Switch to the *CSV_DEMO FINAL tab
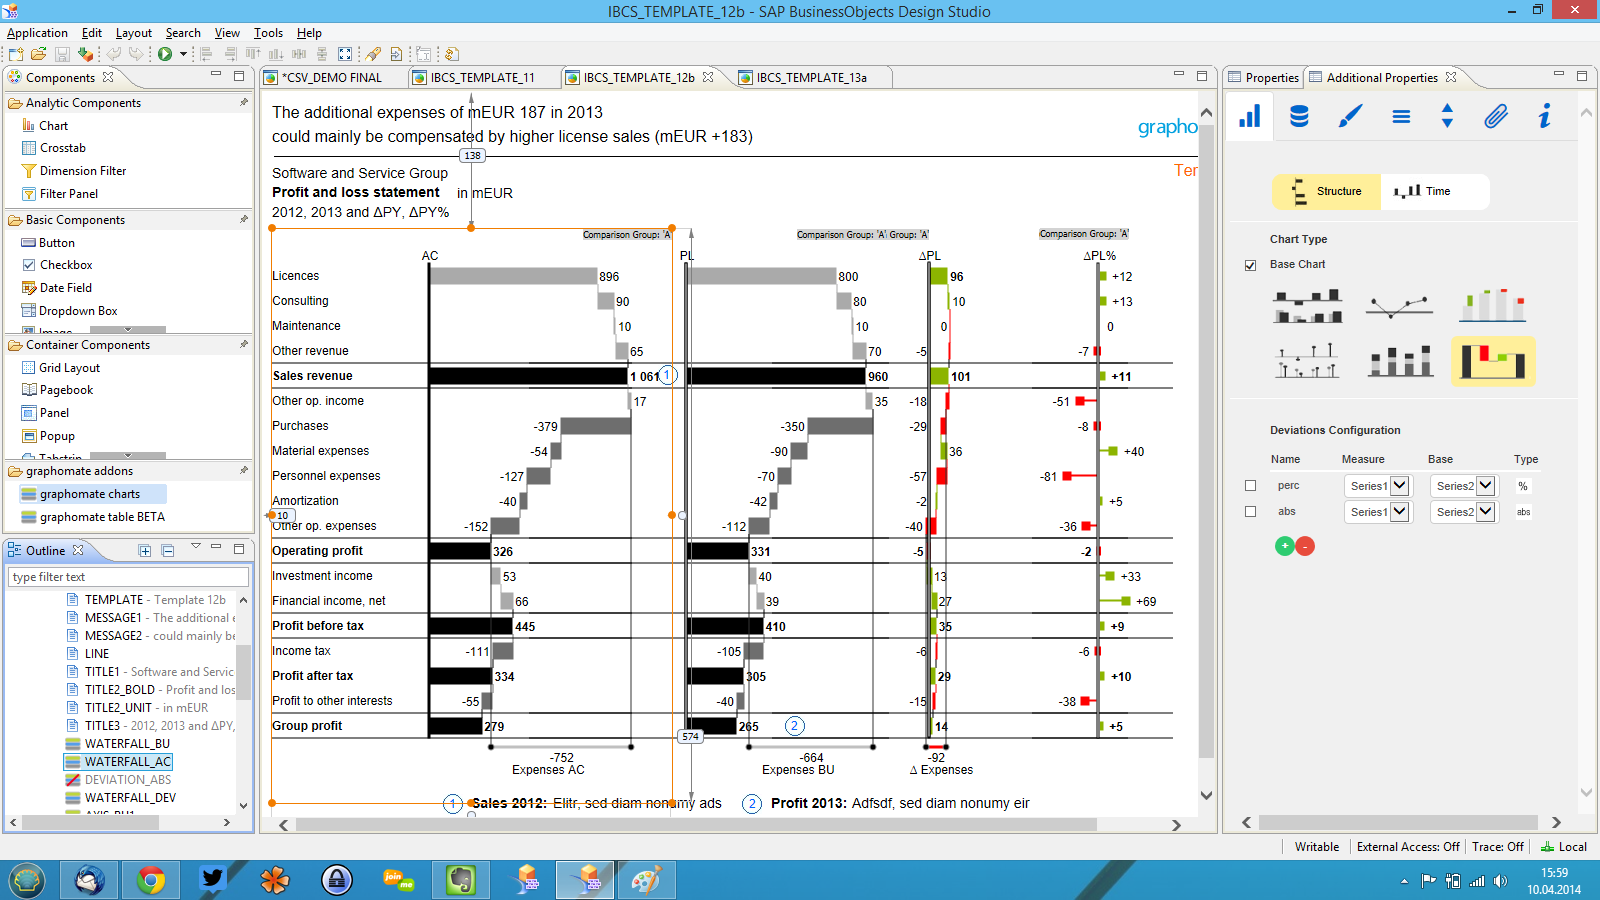Viewport: 1600px width, 900px height. point(332,77)
